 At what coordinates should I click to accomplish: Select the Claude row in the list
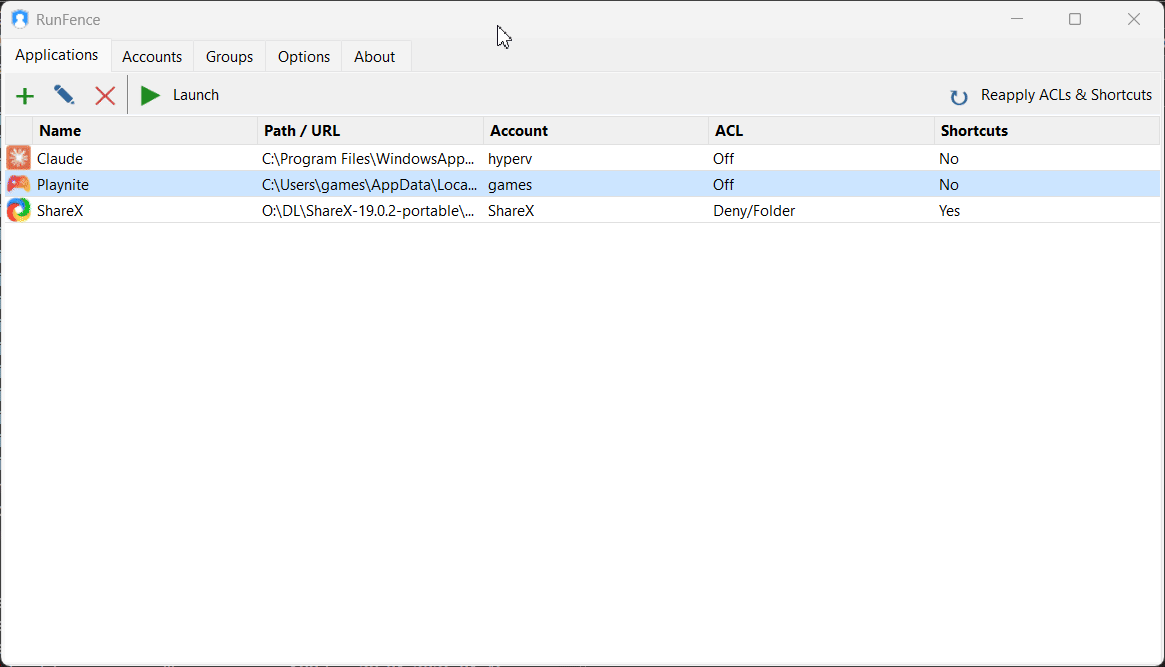400,157
